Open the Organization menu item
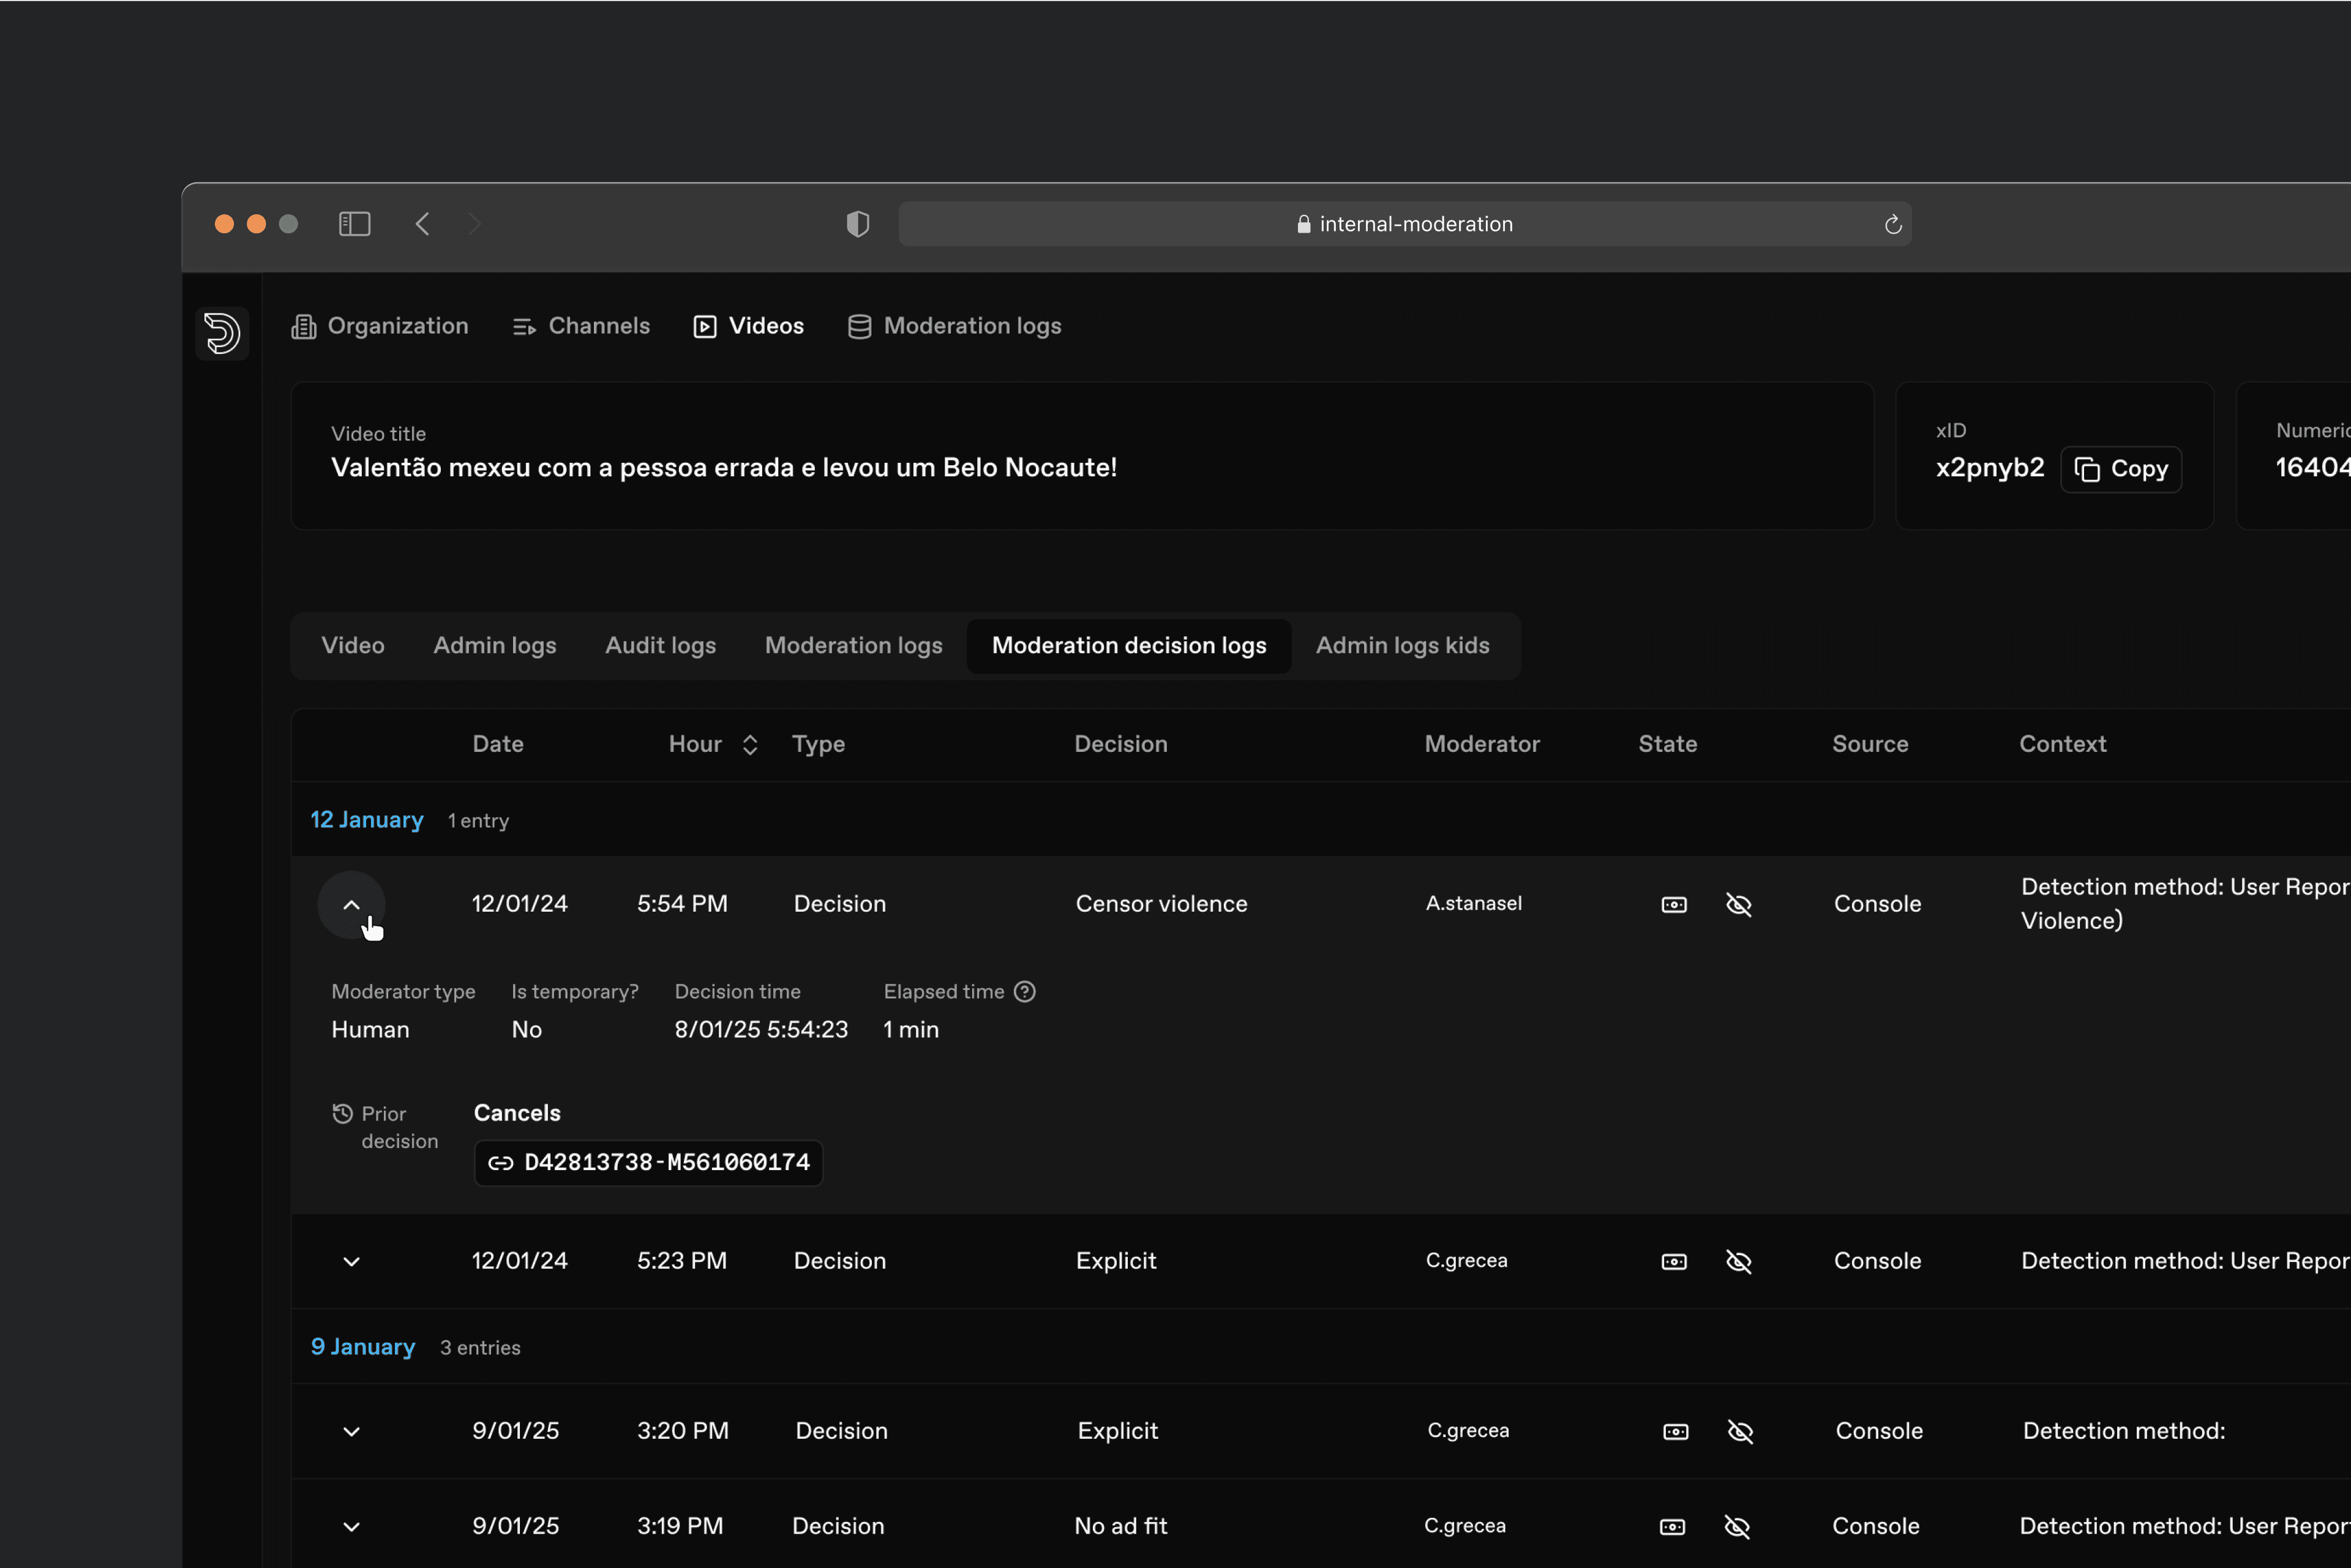The height and width of the screenshot is (1568, 2351). coord(380,326)
